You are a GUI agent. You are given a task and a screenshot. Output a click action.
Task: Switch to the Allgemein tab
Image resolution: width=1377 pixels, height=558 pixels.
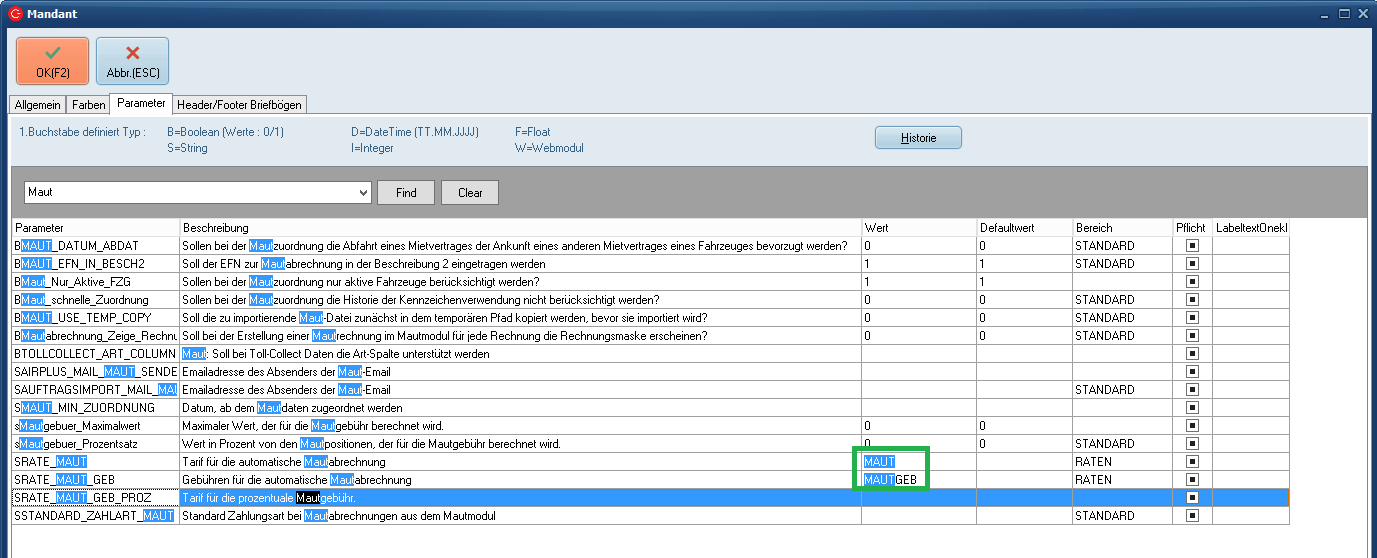pyautogui.click(x=38, y=105)
